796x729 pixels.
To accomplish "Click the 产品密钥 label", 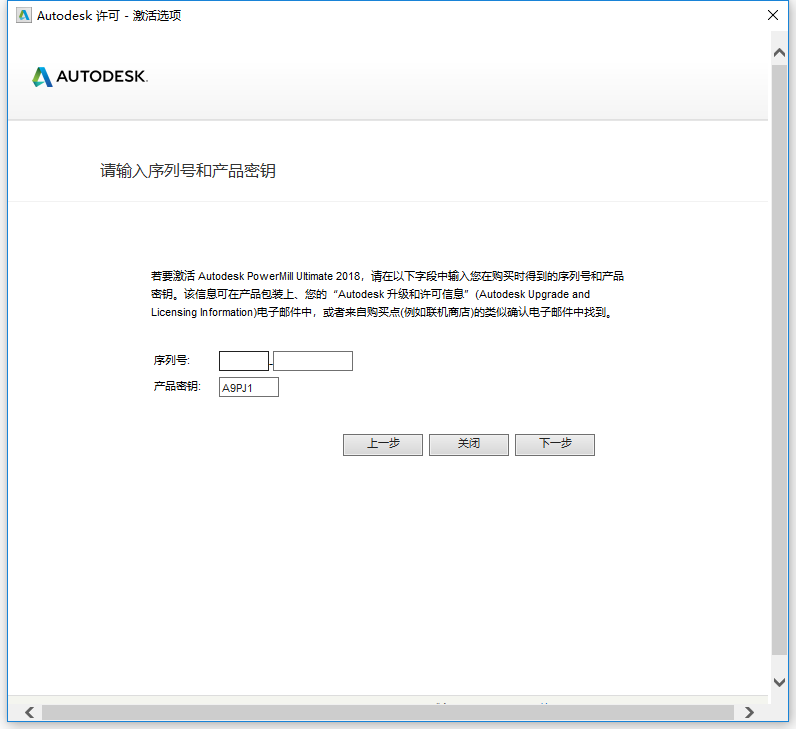I will pyautogui.click(x=177, y=386).
